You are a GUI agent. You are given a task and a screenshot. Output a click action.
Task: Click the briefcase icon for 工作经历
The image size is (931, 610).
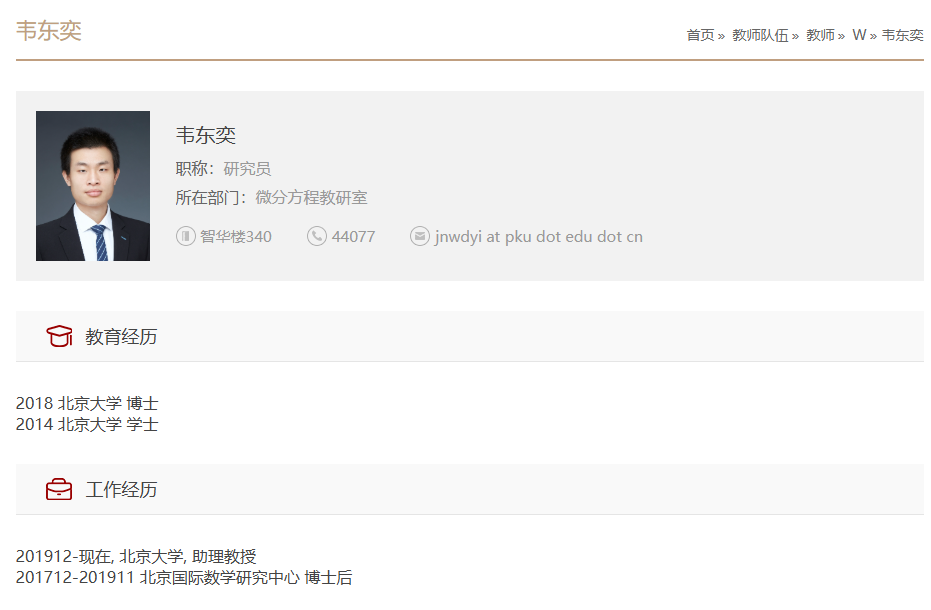tap(59, 490)
